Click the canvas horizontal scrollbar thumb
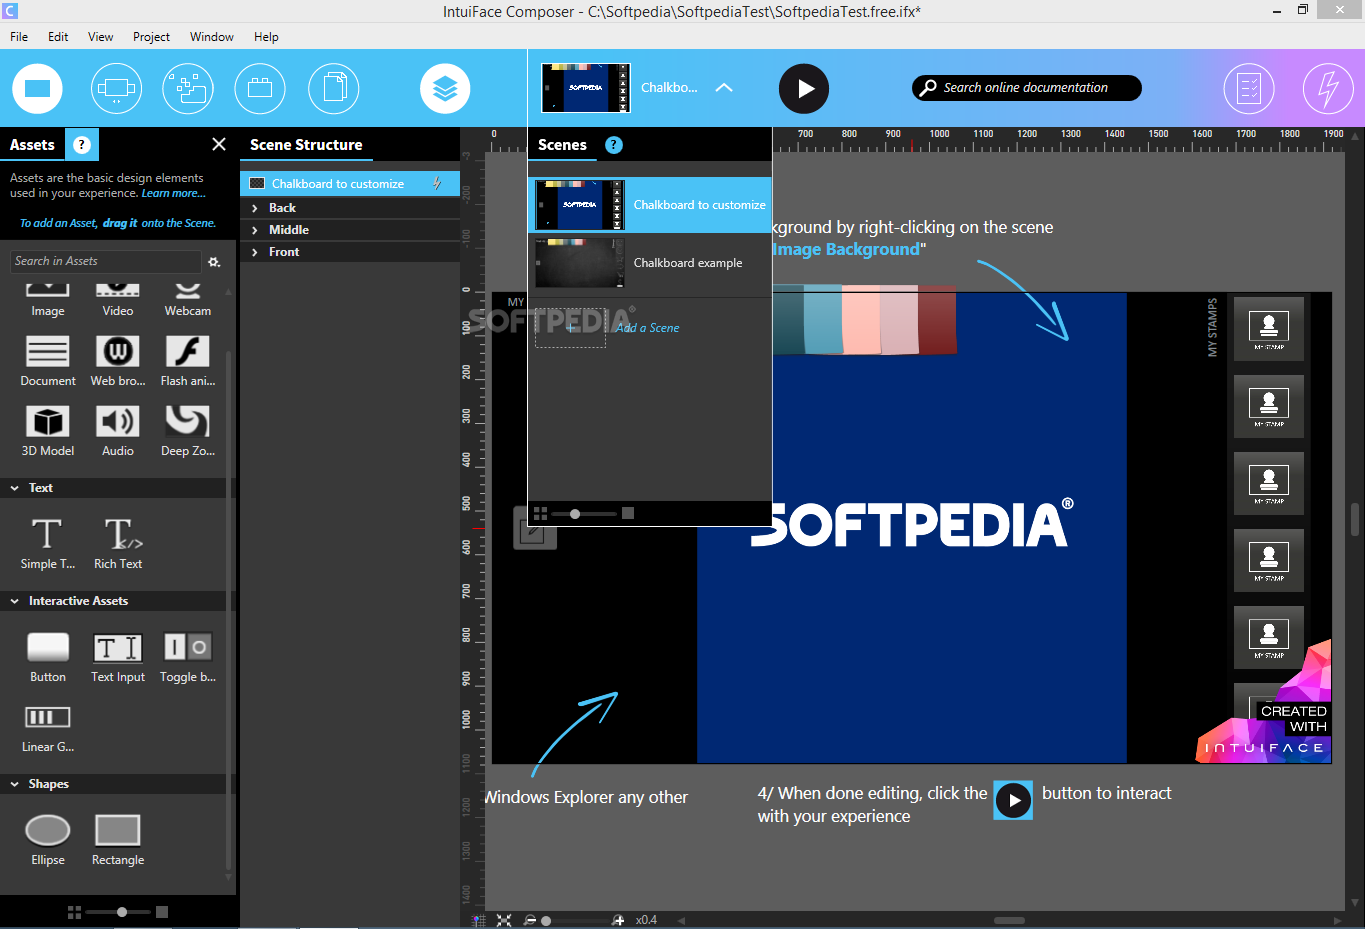 coord(1009,920)
